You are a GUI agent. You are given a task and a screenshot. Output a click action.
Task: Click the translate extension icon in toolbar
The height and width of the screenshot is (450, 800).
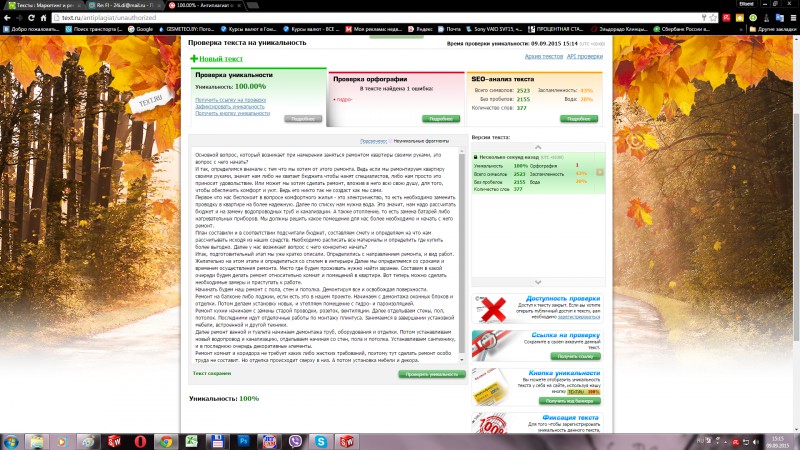tap(779, 18)
